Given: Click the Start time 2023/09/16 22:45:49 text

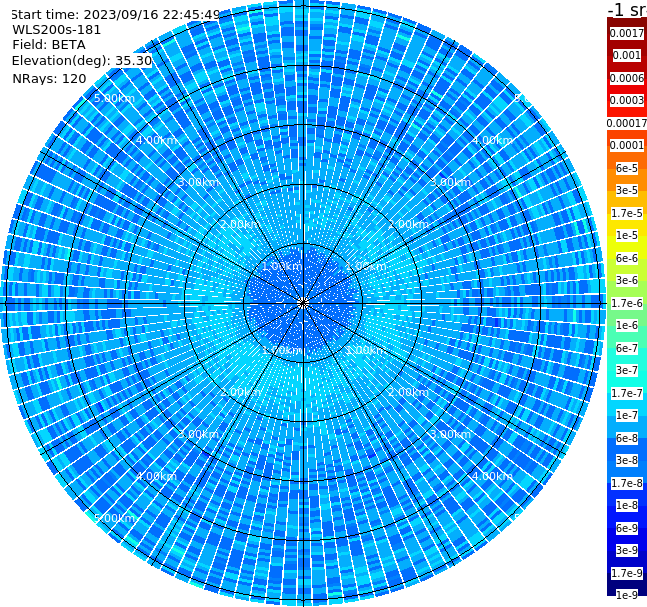Looking at the screenshot, I should pos(115,15).
